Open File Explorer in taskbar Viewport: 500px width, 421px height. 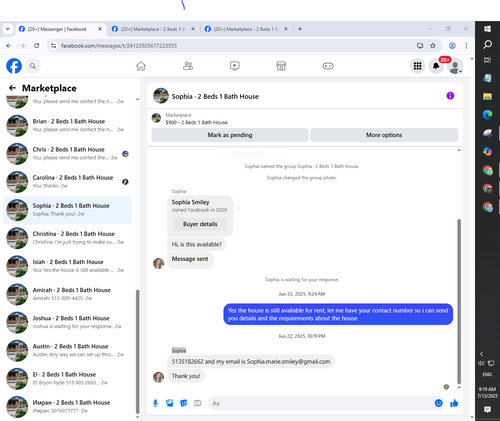pos(487,97)
